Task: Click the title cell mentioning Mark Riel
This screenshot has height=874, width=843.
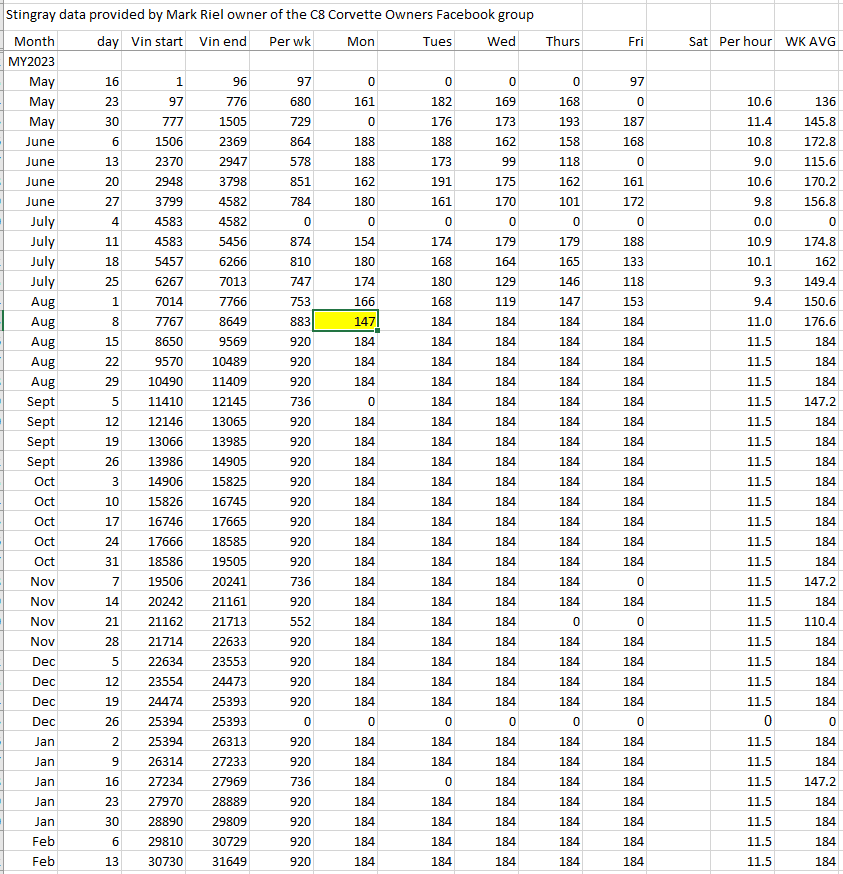Action: point(270,15)
